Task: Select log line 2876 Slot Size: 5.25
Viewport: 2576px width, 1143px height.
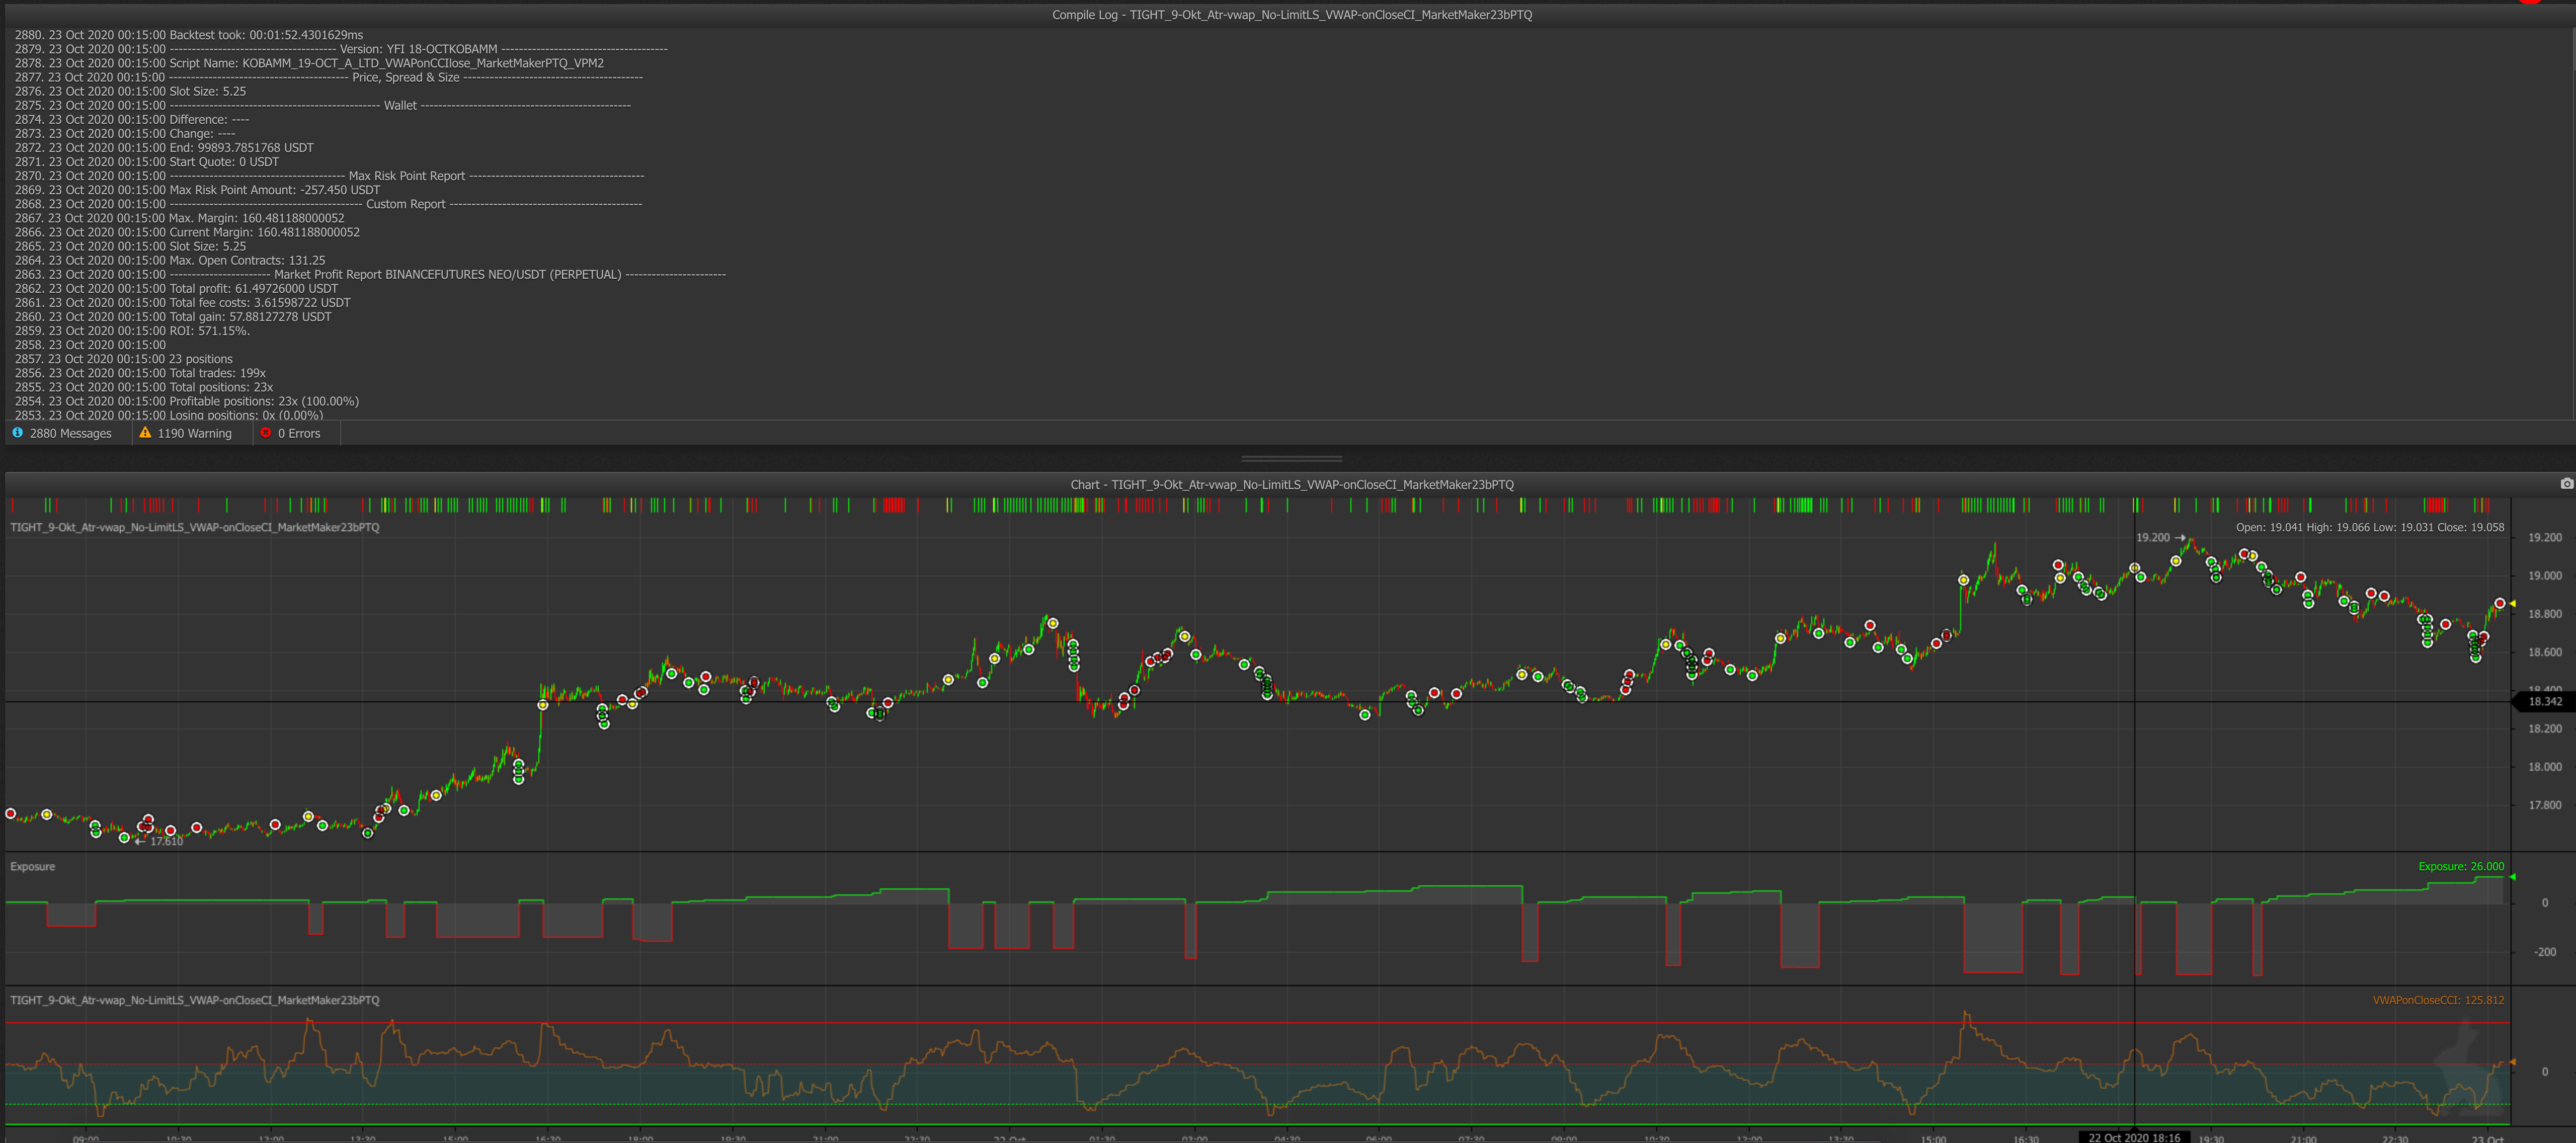Action: point(130,91)
